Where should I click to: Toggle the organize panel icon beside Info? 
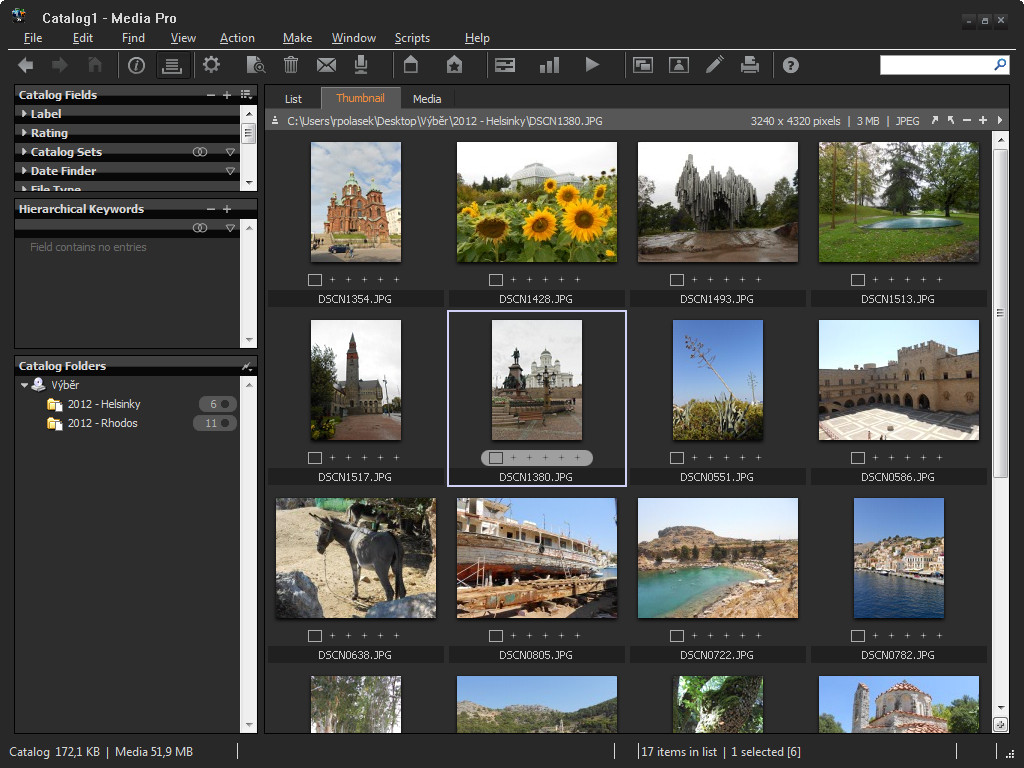(x=172, y=65)
